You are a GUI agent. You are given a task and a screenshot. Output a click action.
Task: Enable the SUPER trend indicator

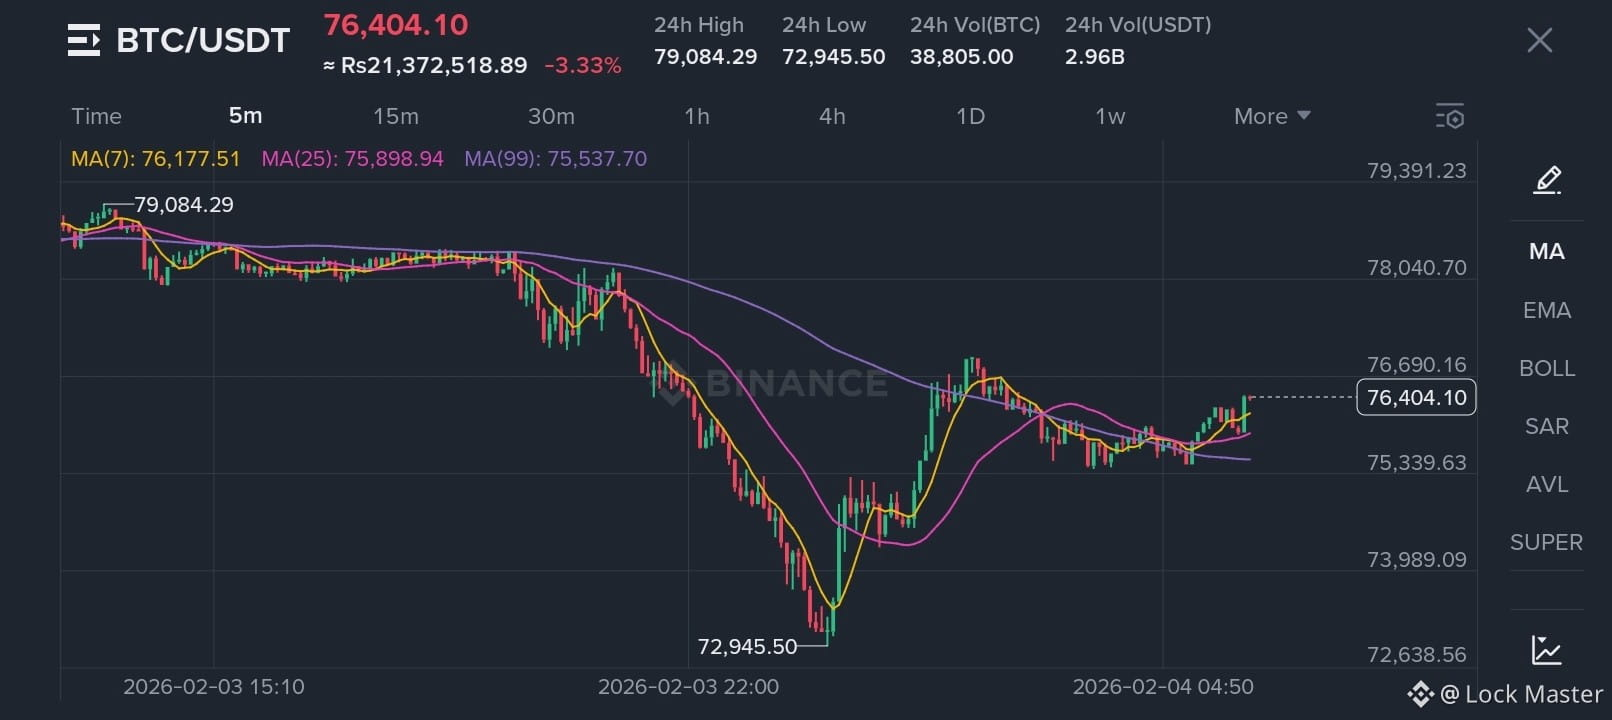(x=1546, y=542)
